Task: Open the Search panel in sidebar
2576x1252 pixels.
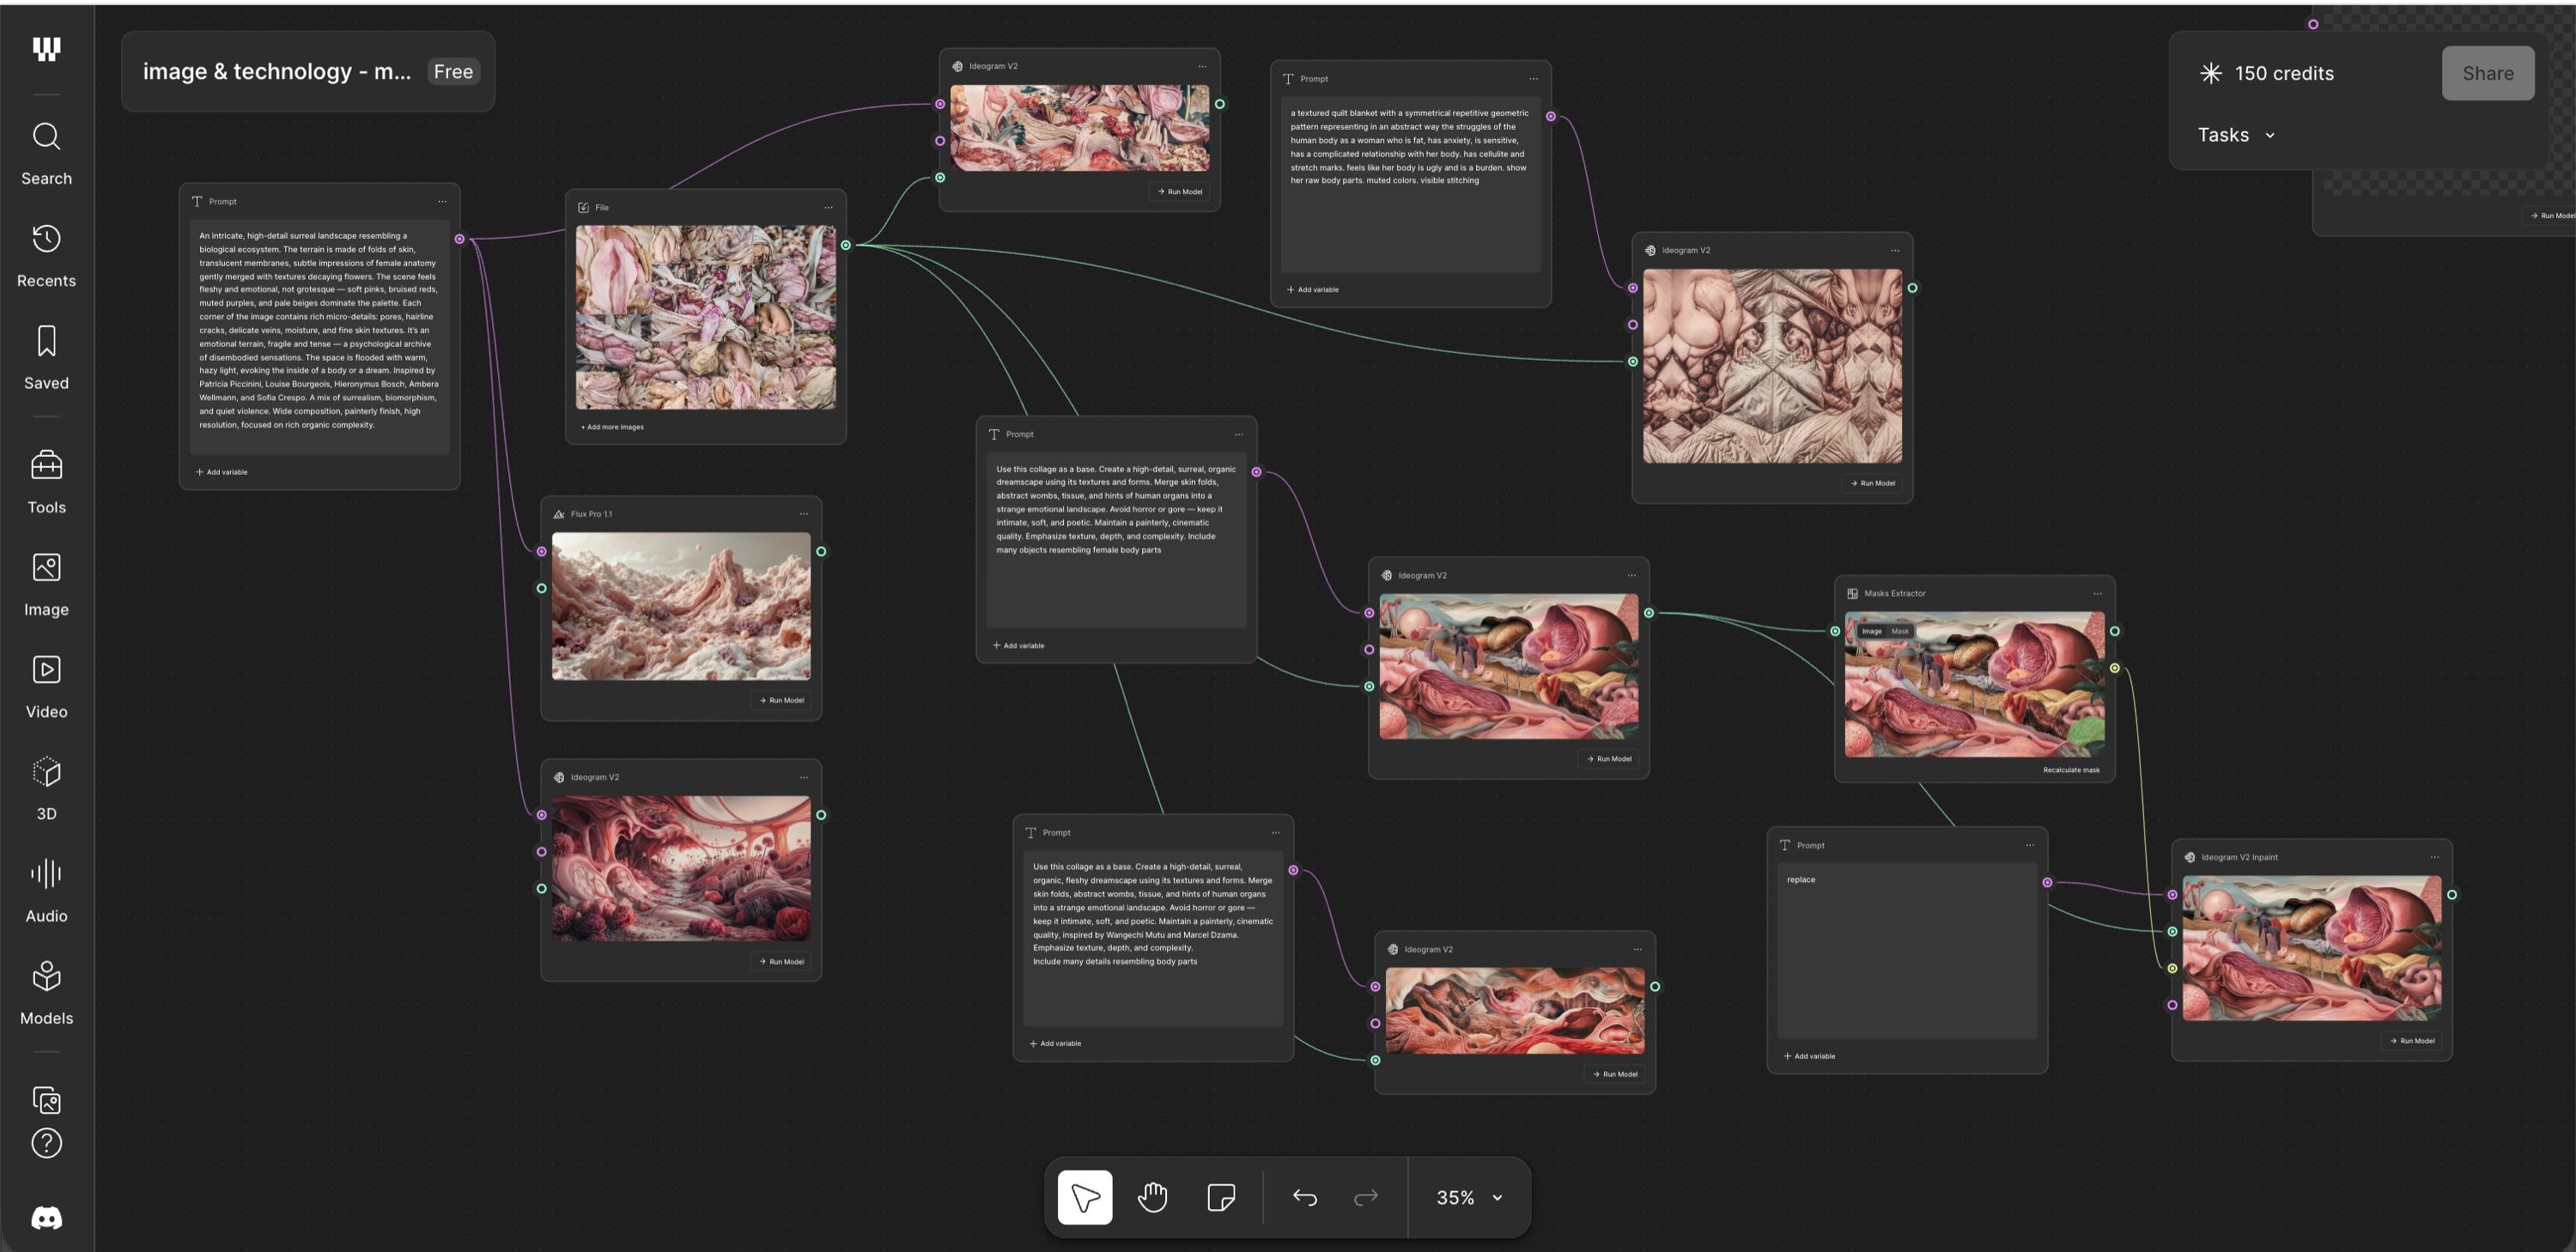Action: point(46,153)
